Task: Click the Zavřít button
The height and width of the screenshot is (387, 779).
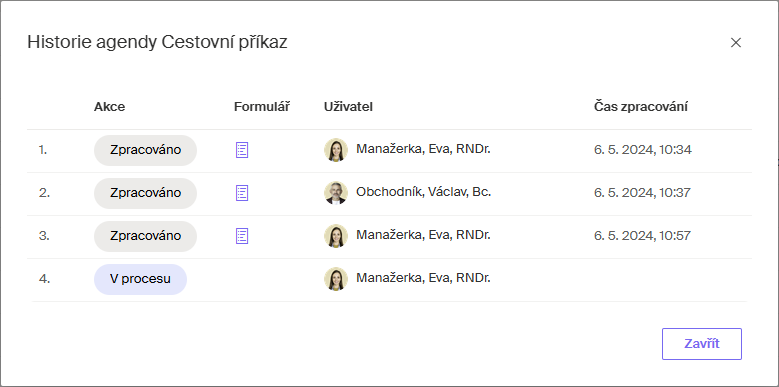Action: [701, 344]
